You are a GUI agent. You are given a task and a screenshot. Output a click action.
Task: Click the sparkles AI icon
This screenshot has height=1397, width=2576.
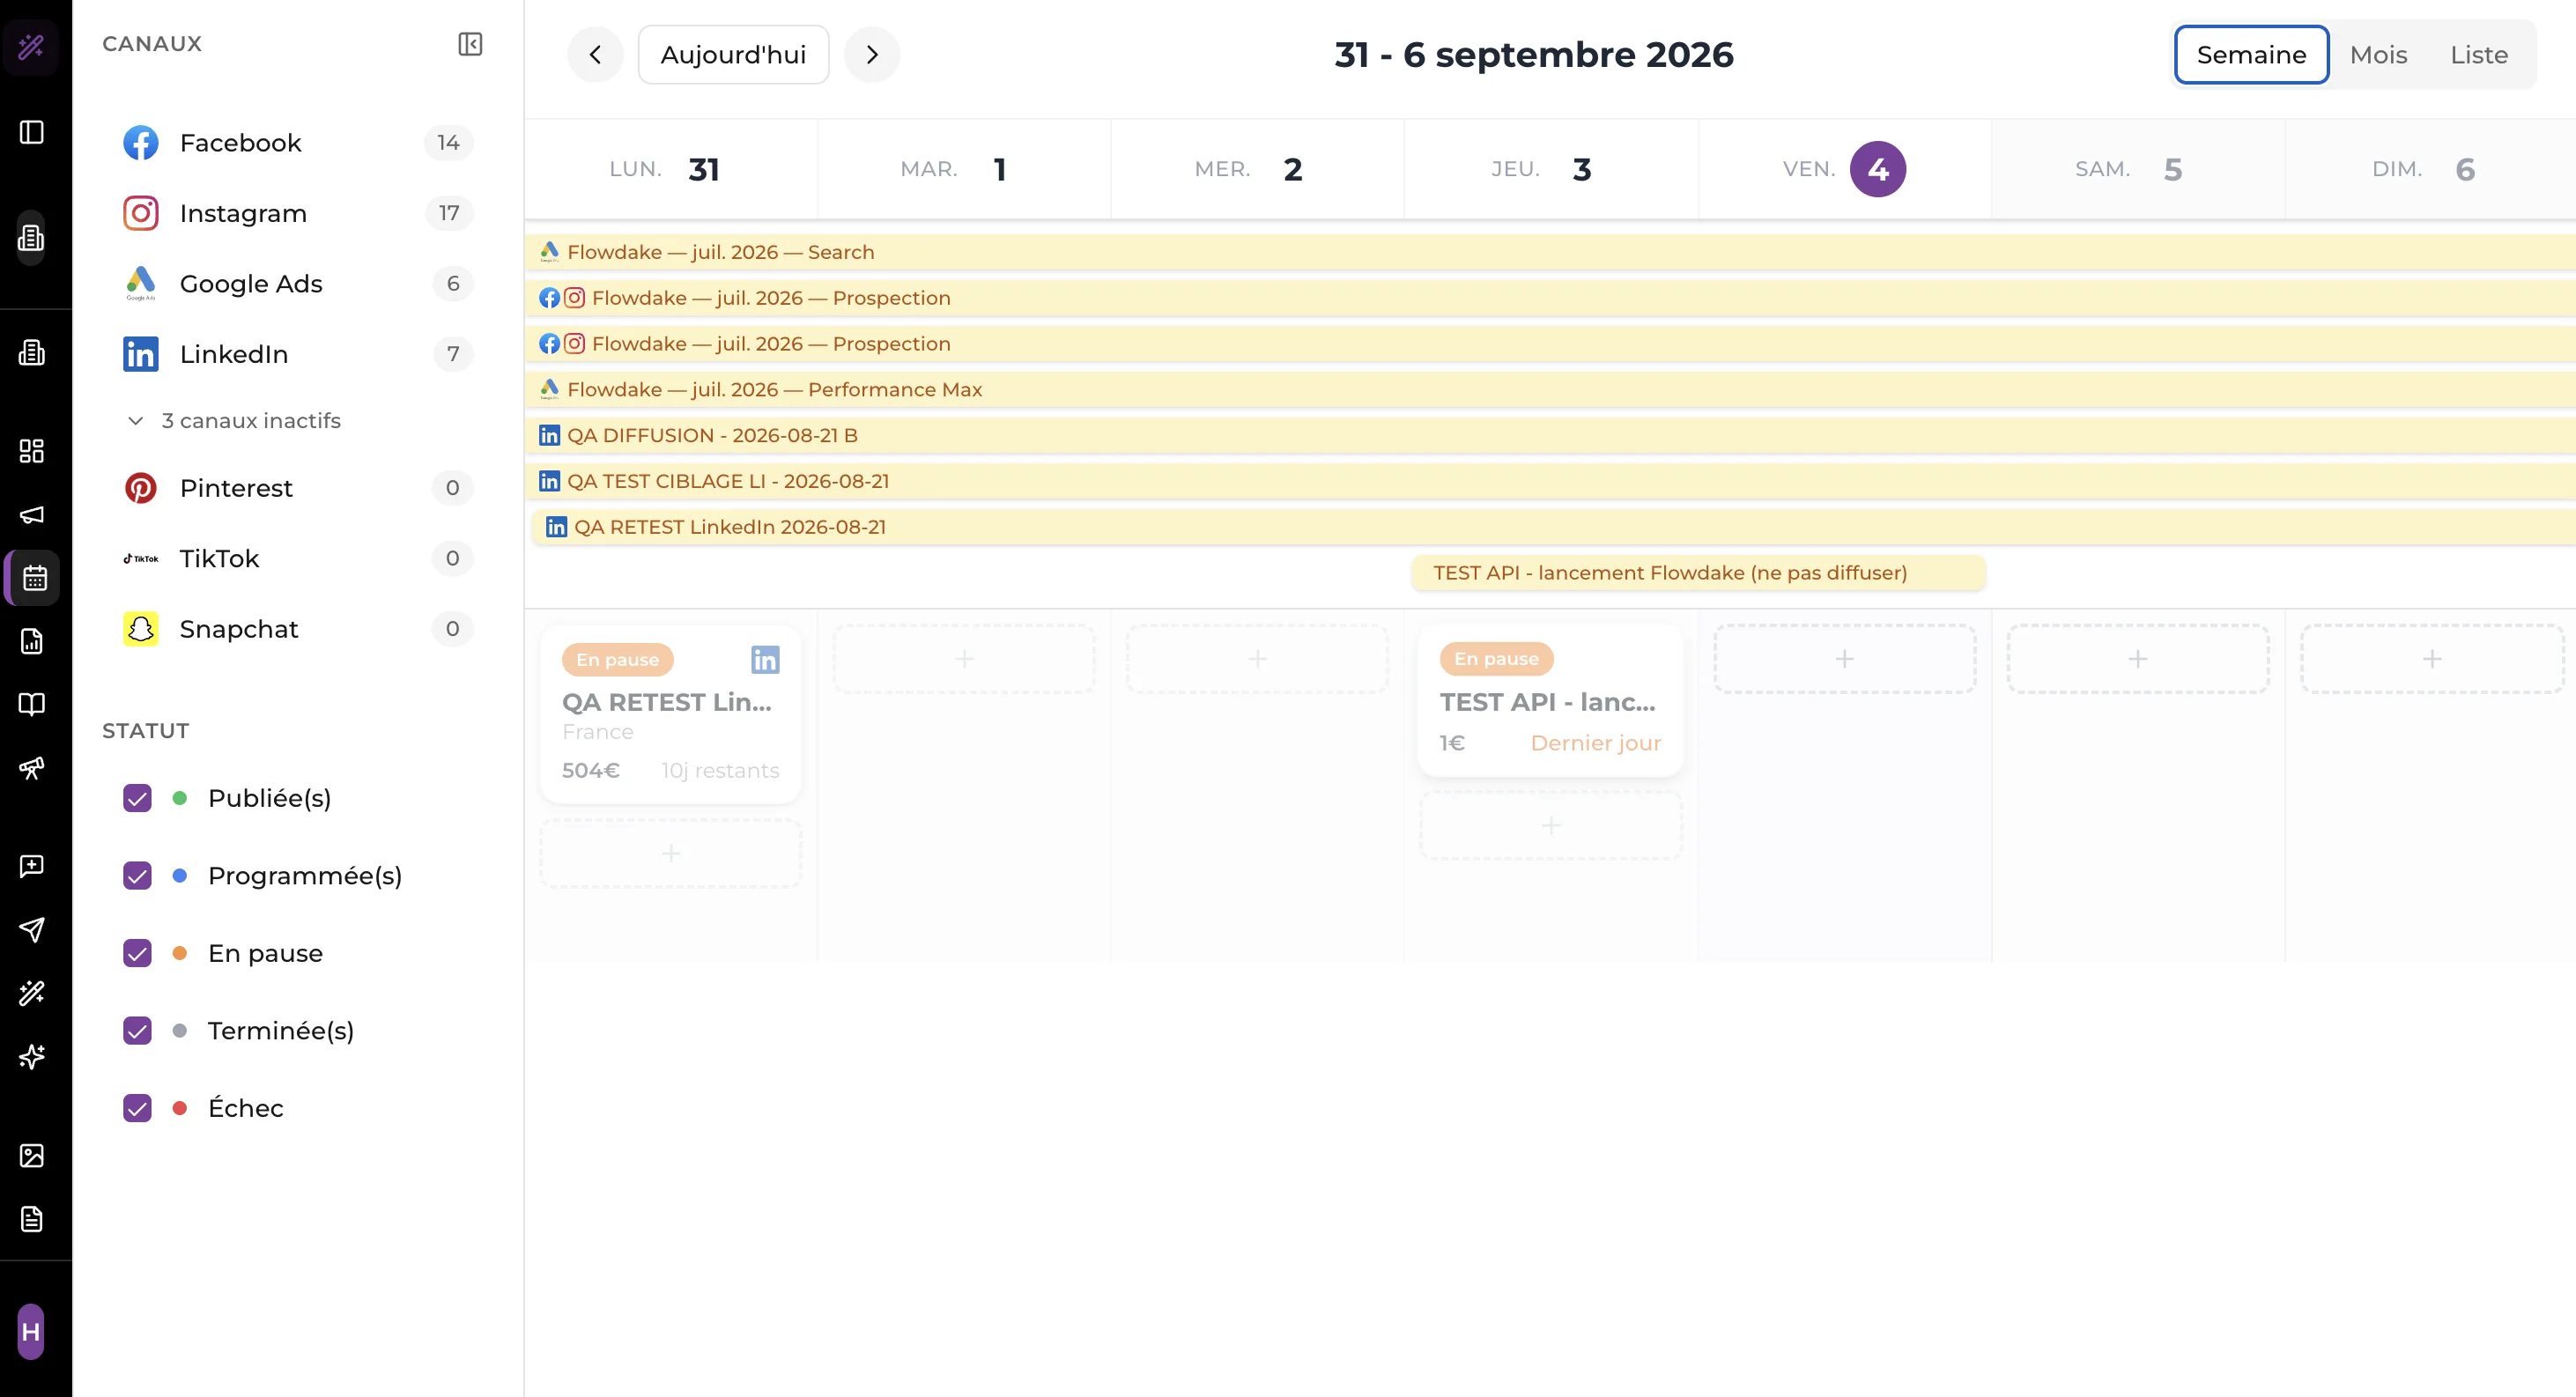click(32, 1056)
